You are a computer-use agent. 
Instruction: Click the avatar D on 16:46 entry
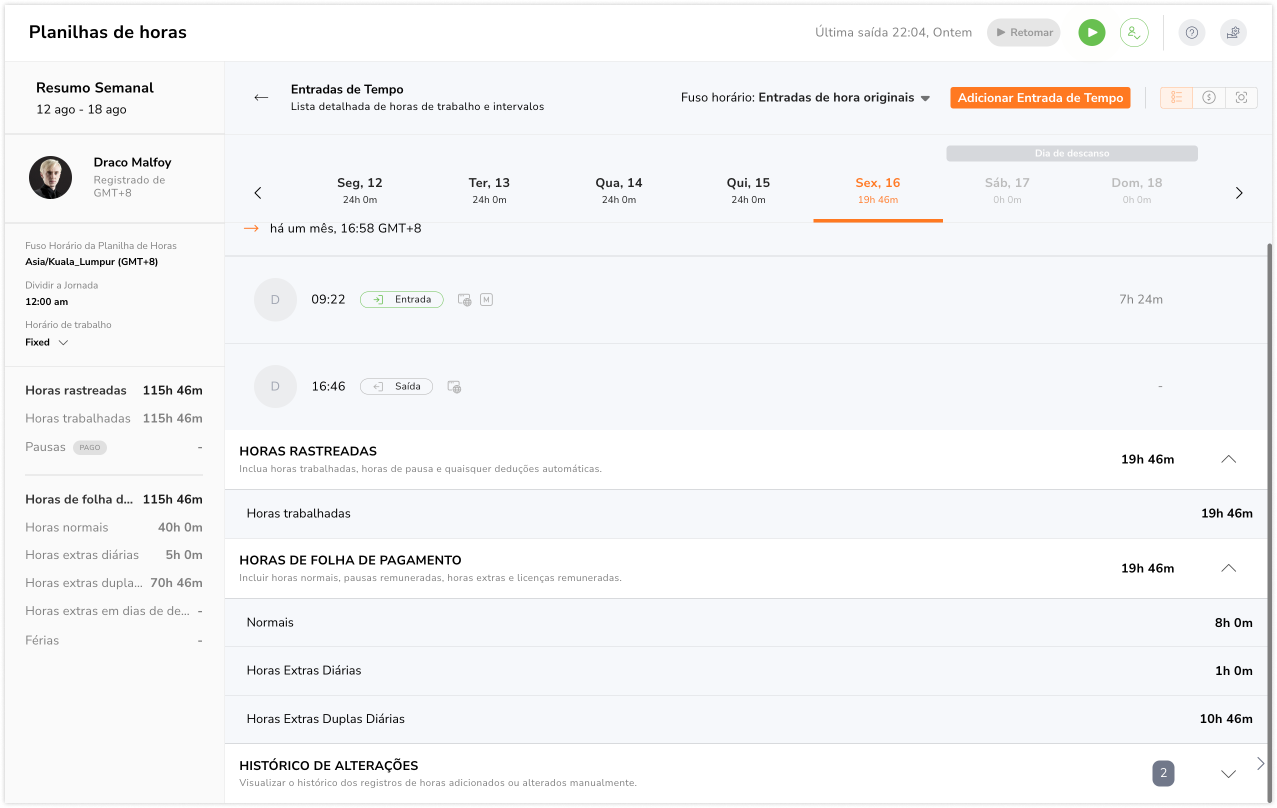[275, 386]
